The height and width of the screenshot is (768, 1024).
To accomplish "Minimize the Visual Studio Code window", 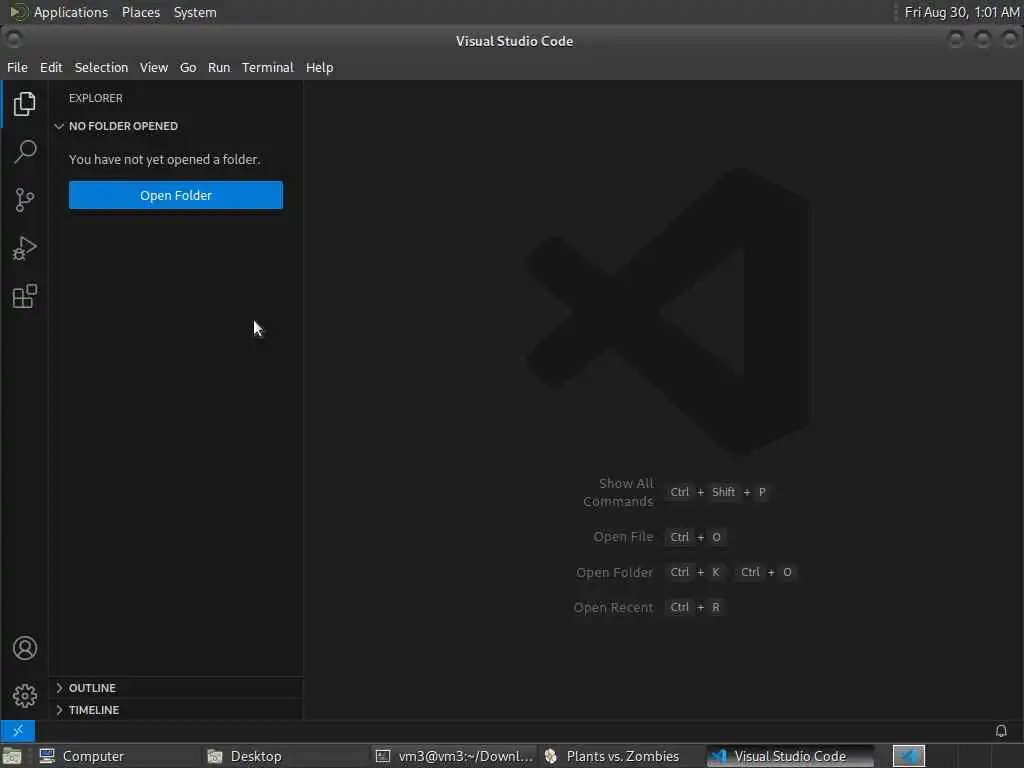I will tap(955, 40).
